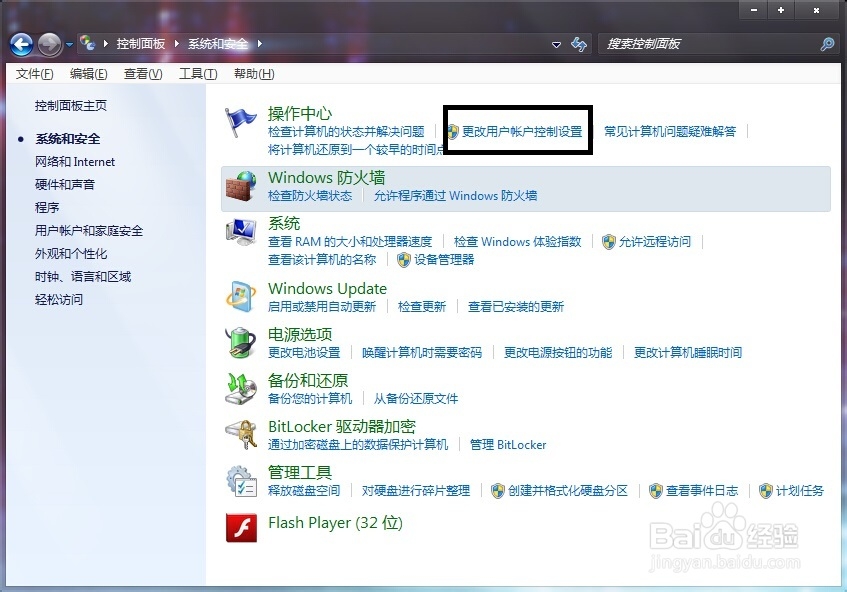Click 从备份还原文件 link
The width and height of the screenshot is (847, 592).
click(x=416, y=399)
